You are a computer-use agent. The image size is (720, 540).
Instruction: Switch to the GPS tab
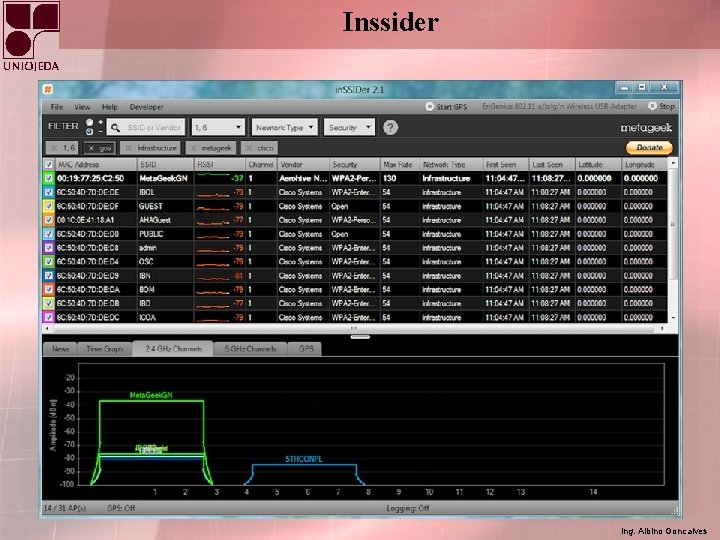[306, 349]
